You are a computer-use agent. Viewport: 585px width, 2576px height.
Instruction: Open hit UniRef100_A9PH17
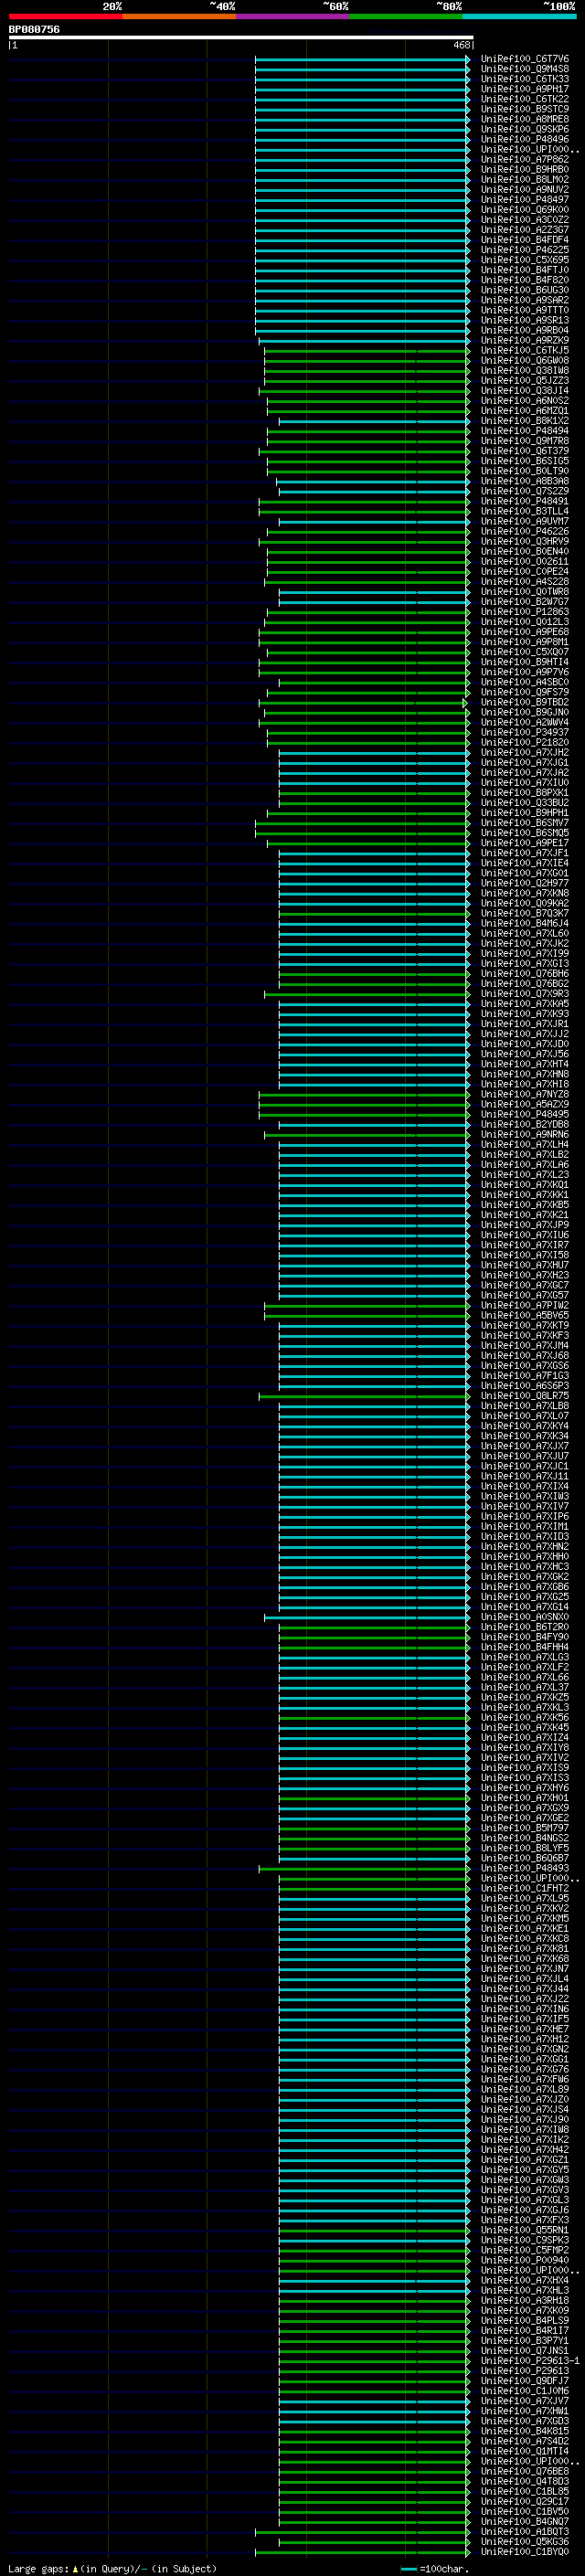525,89
